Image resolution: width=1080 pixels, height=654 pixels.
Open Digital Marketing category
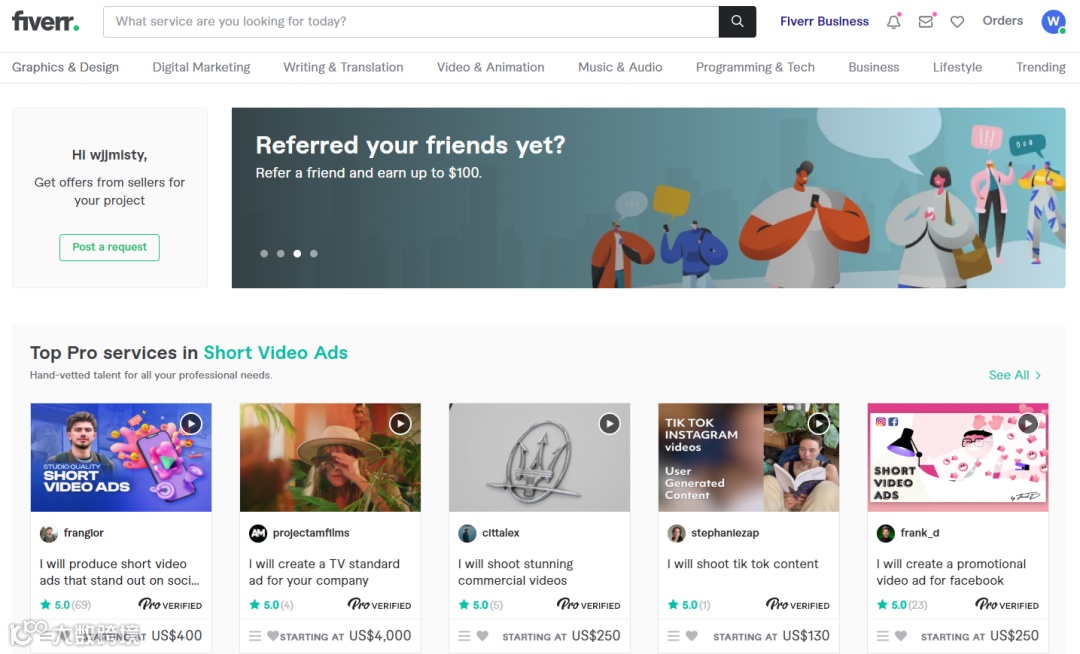(x=201, y=67)
